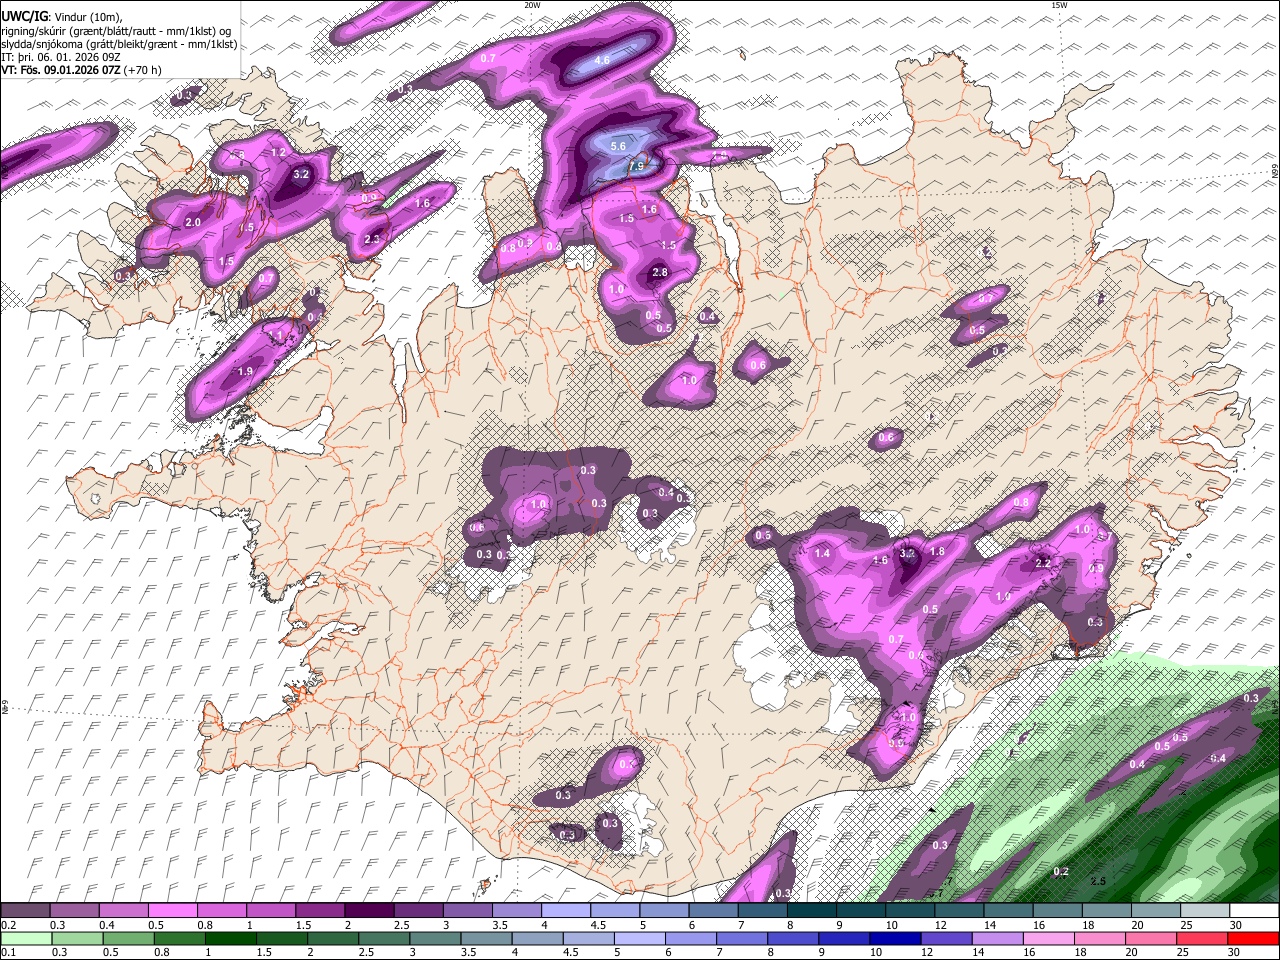This screenshot has height=960, width=1280.
Task: Click the 1.4 snowfall value label
Action: pos(822,553)
